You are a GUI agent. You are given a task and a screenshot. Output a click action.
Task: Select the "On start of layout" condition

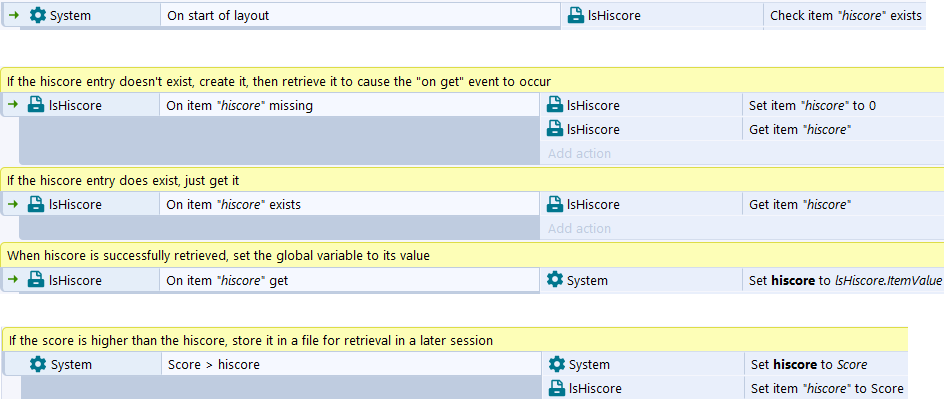point(361,16)
